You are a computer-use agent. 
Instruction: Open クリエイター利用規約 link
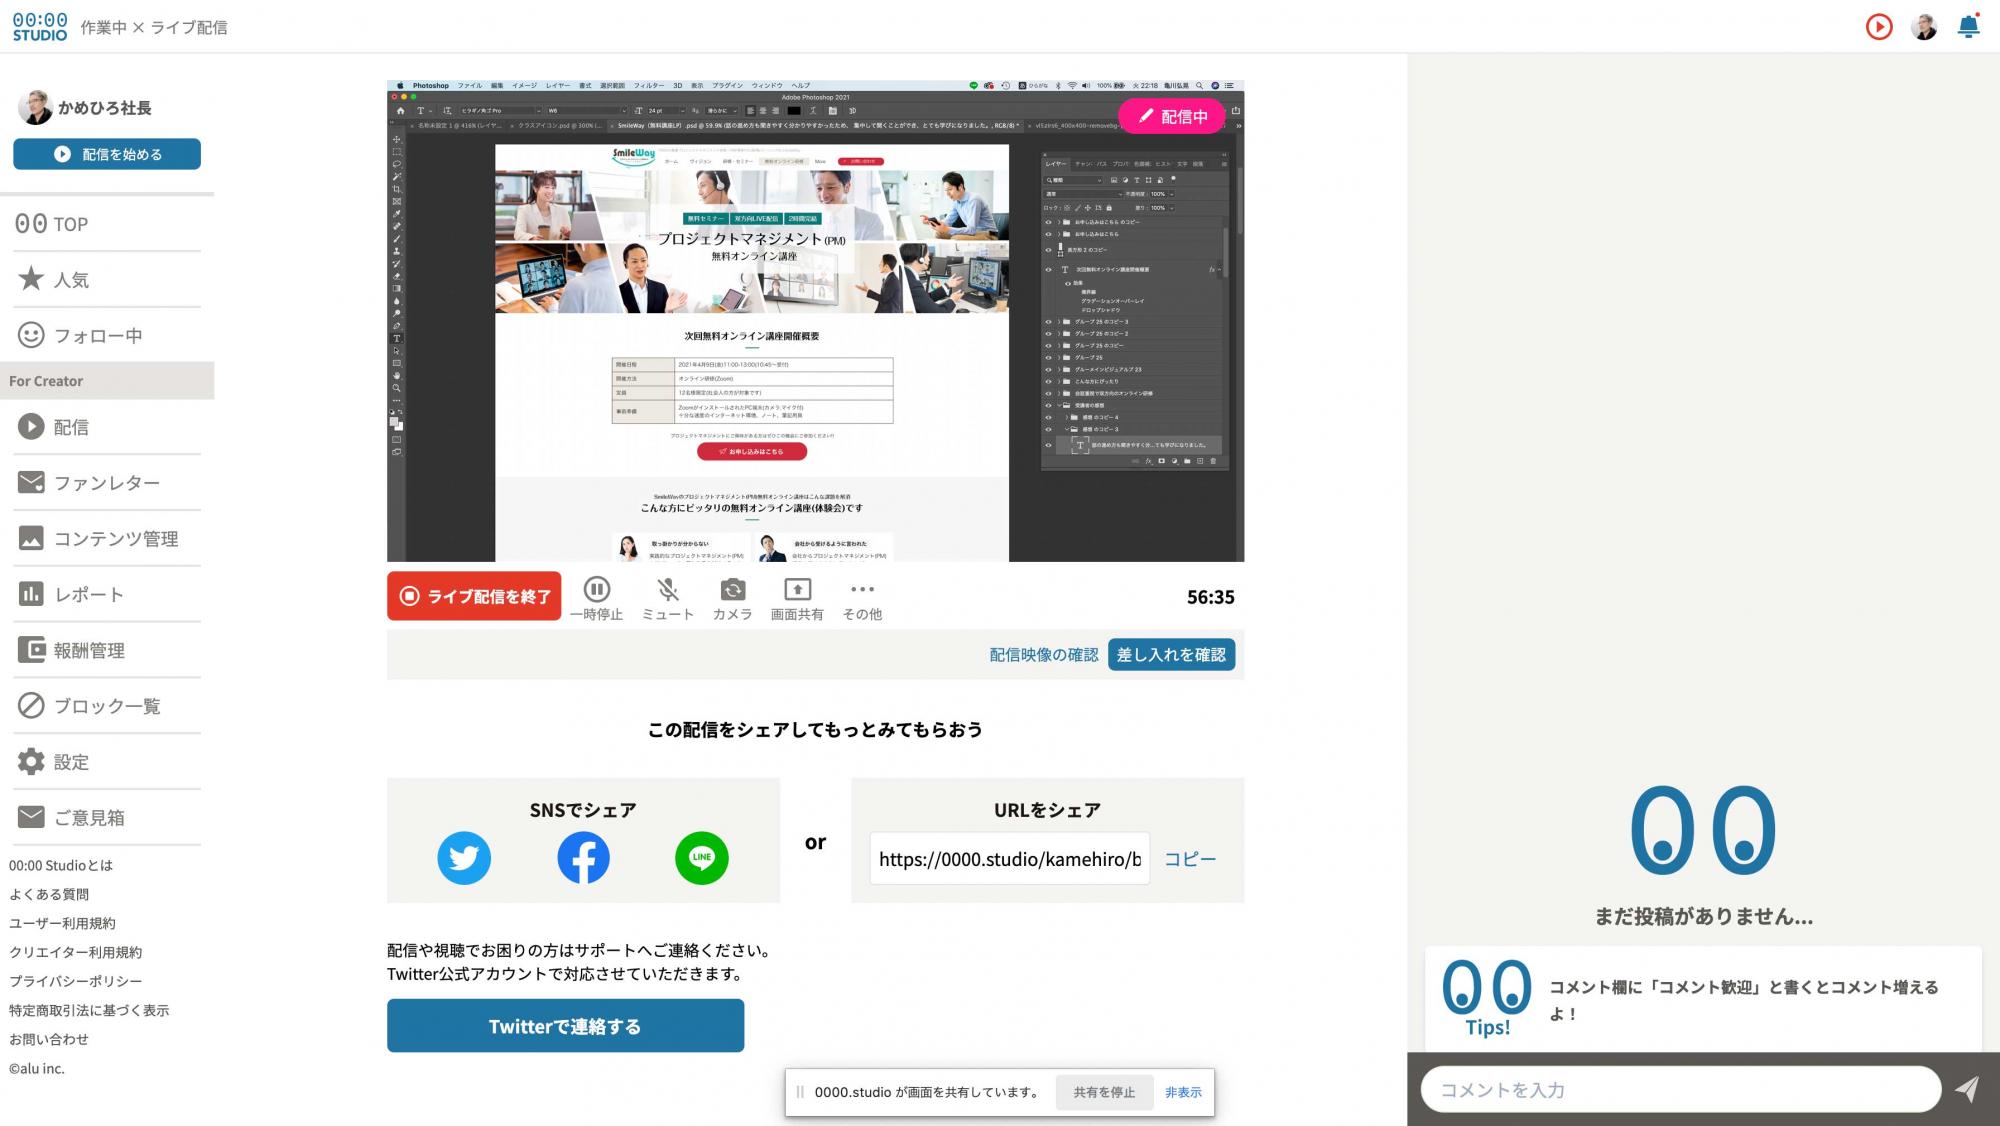tap(75, 952)
